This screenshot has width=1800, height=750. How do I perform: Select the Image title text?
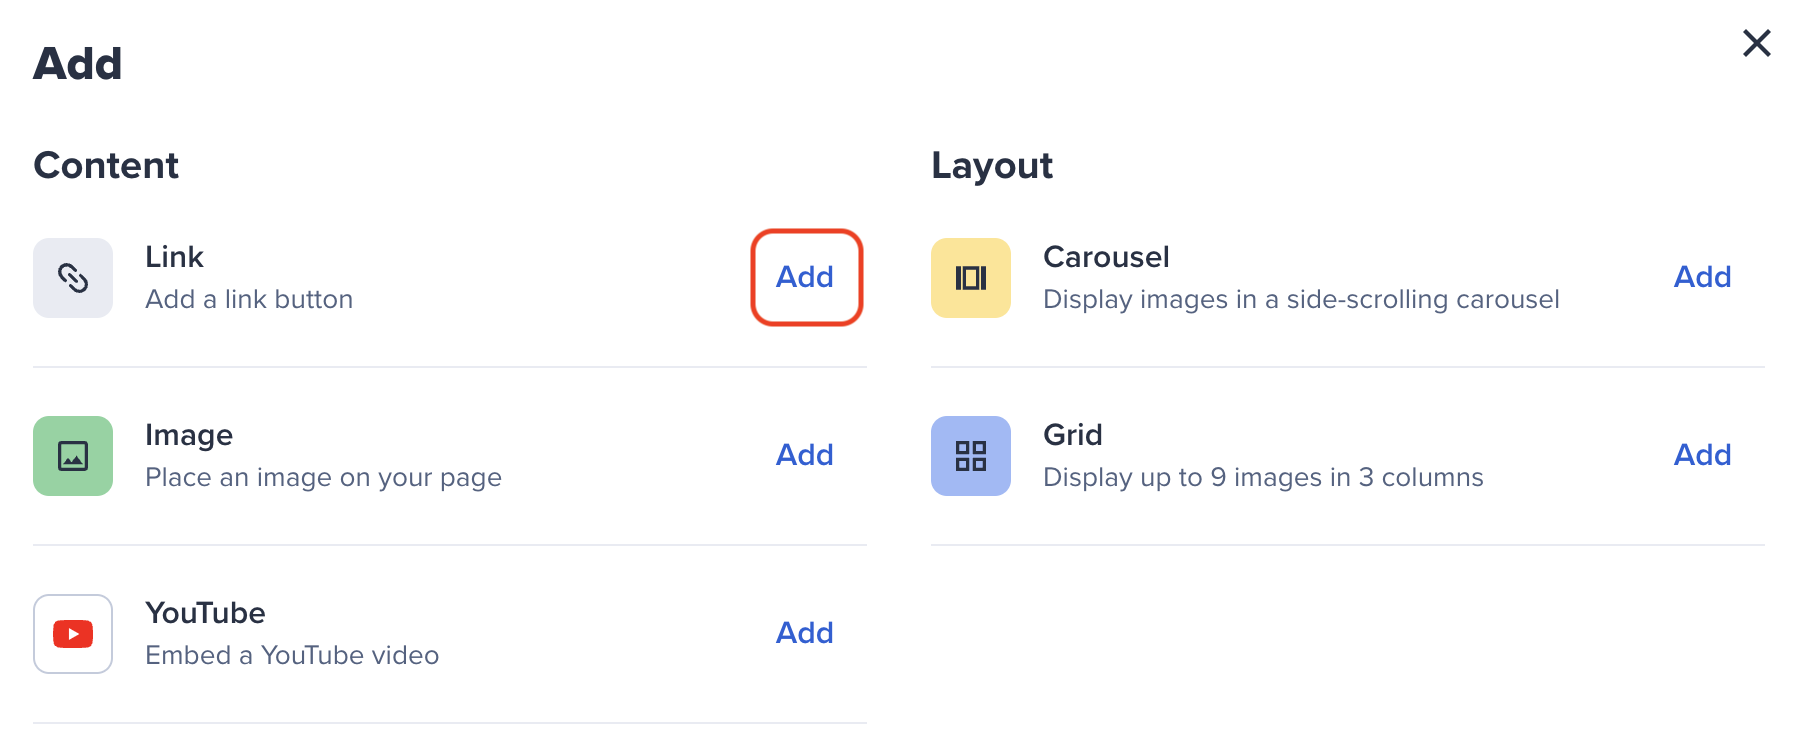pyautogui.click(x=189, y=435)
